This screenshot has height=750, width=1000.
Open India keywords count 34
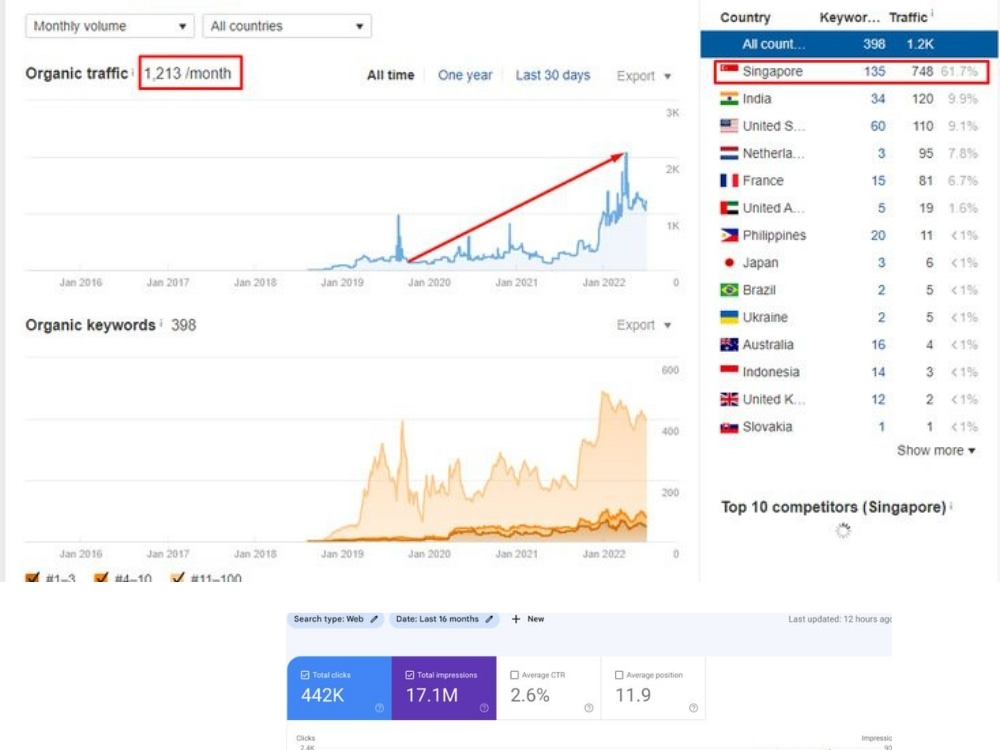coord(878,99)
